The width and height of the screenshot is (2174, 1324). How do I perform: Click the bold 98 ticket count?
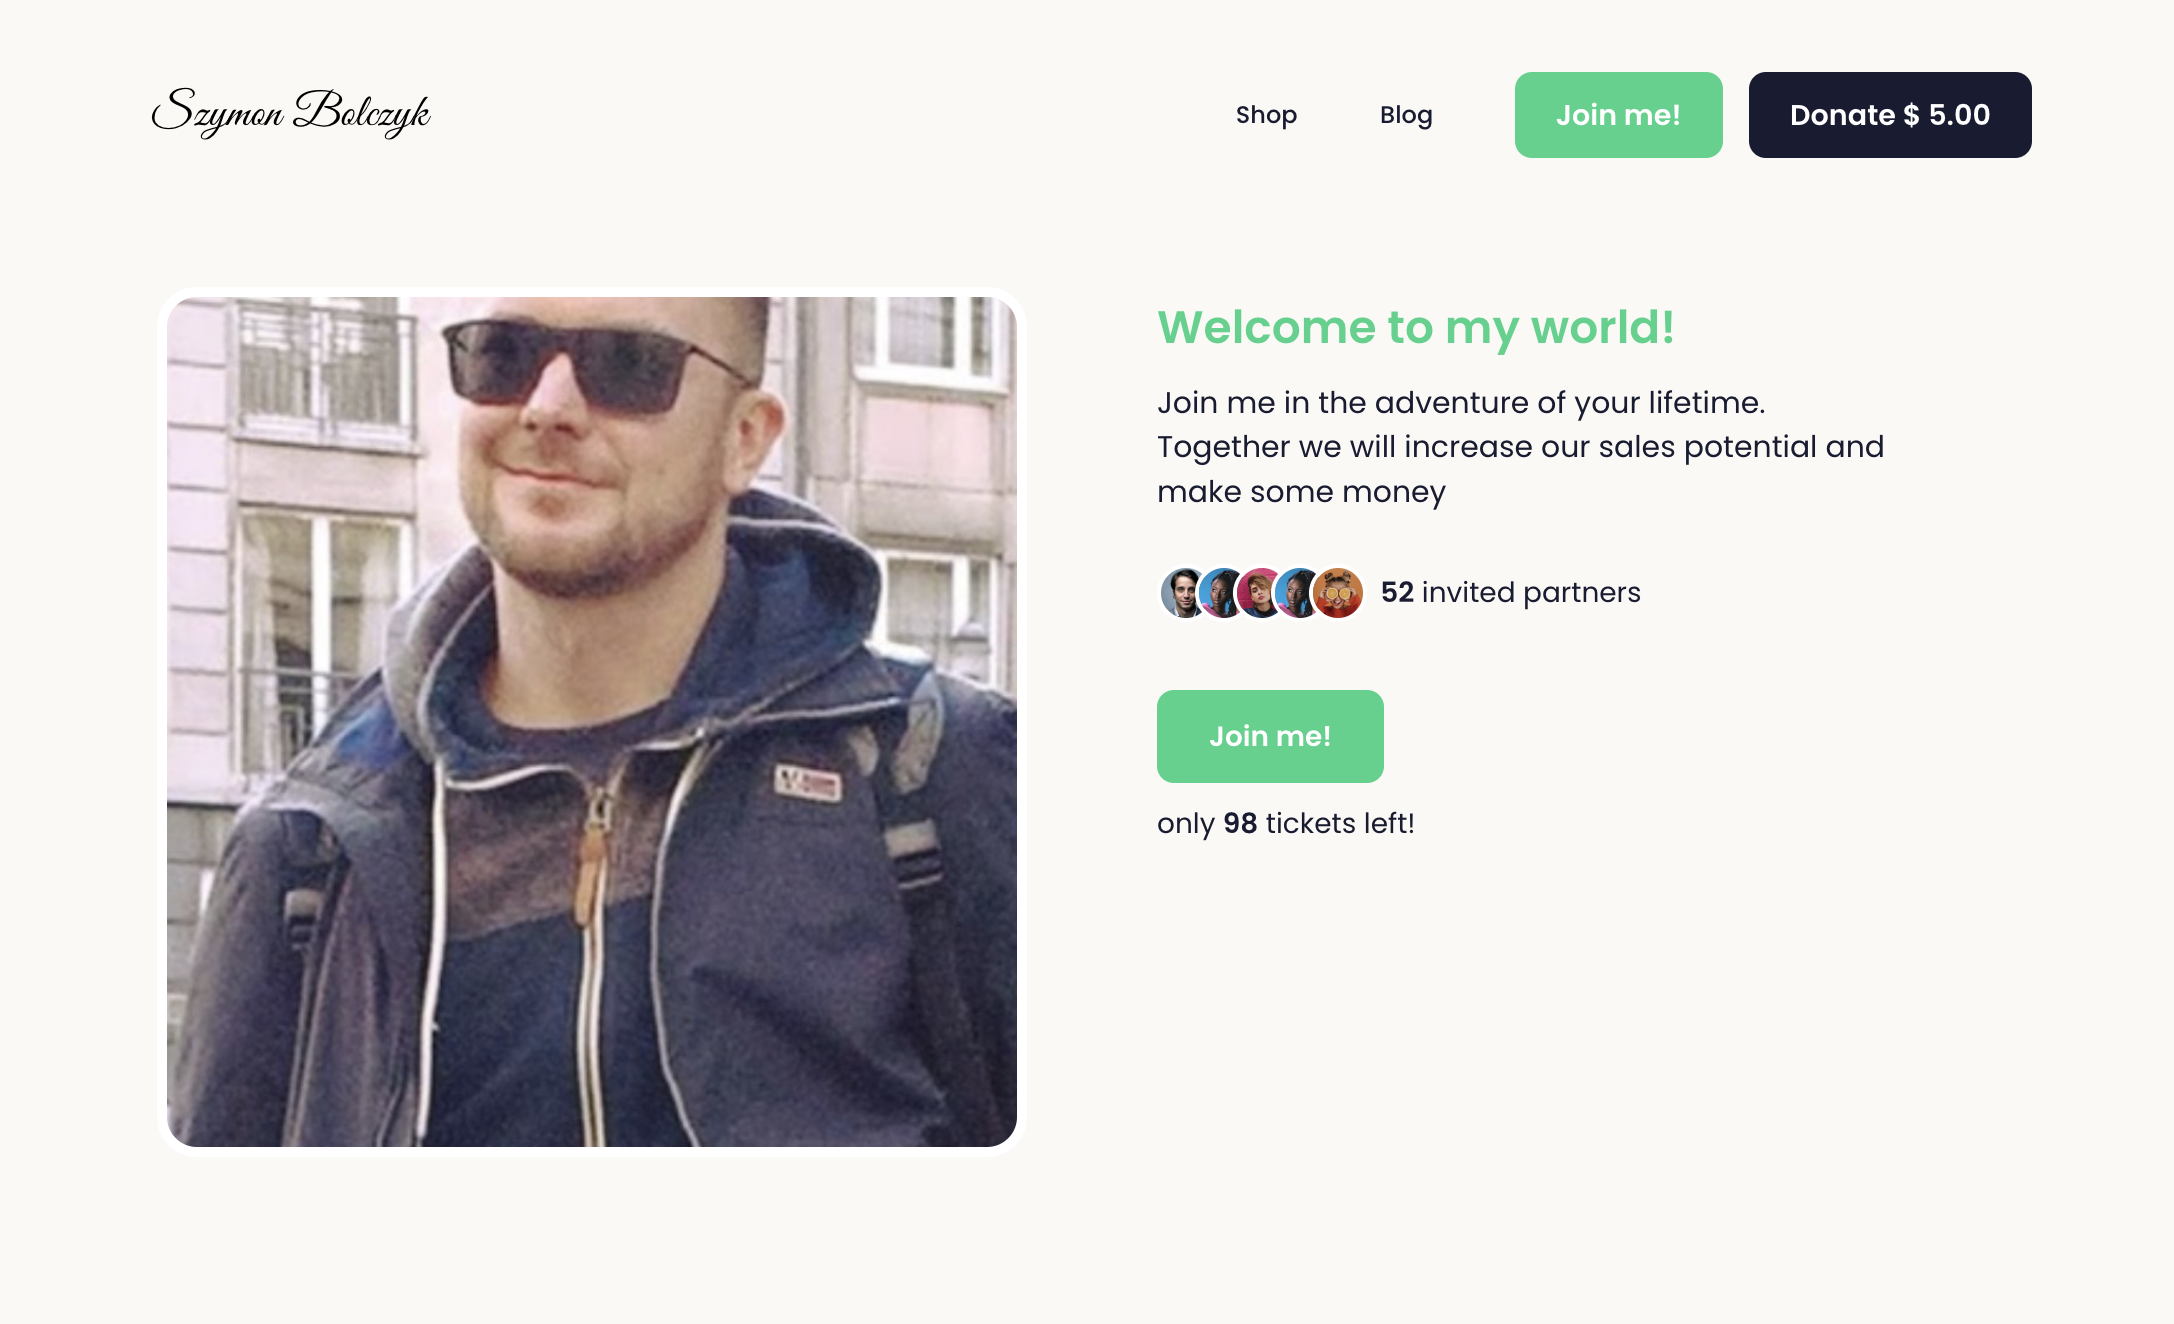pyautogui.click(x=1240, y=823)
